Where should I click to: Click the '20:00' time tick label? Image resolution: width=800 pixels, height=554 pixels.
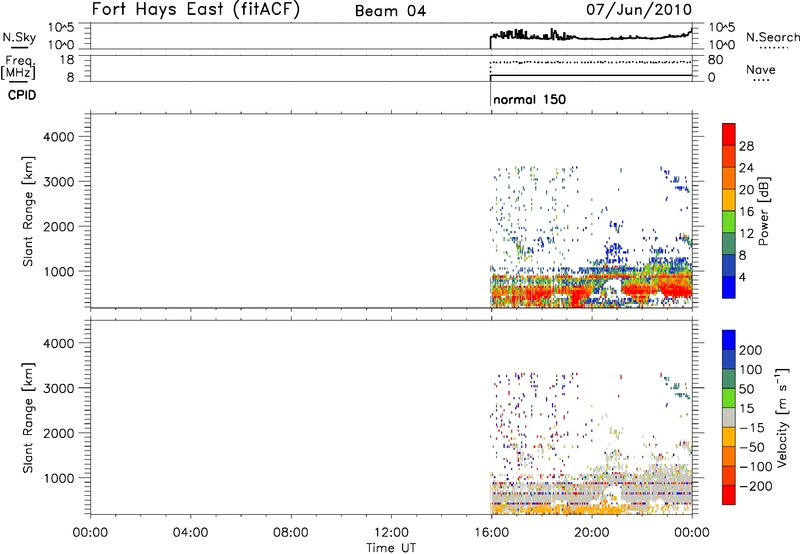pyautogui.click(x=592, y=533)
